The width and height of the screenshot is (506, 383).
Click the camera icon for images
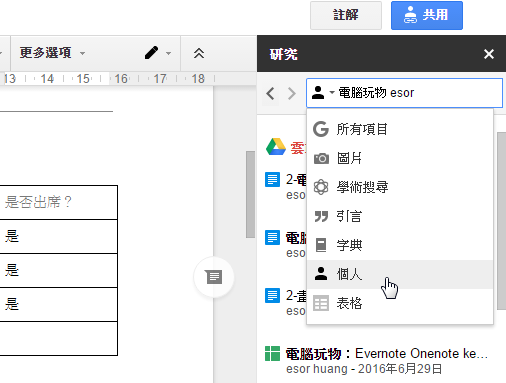(x=321, y=158)
